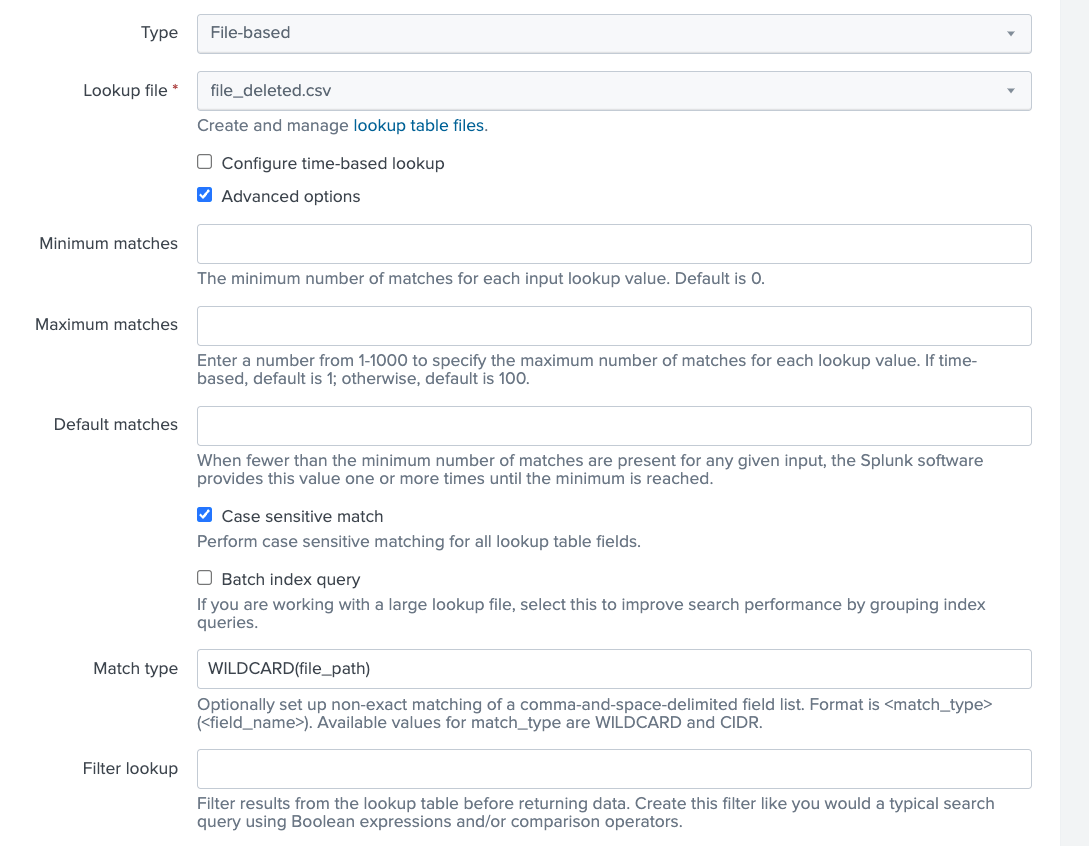
Task: Click the Minimum matches input field
Action: 614,243
